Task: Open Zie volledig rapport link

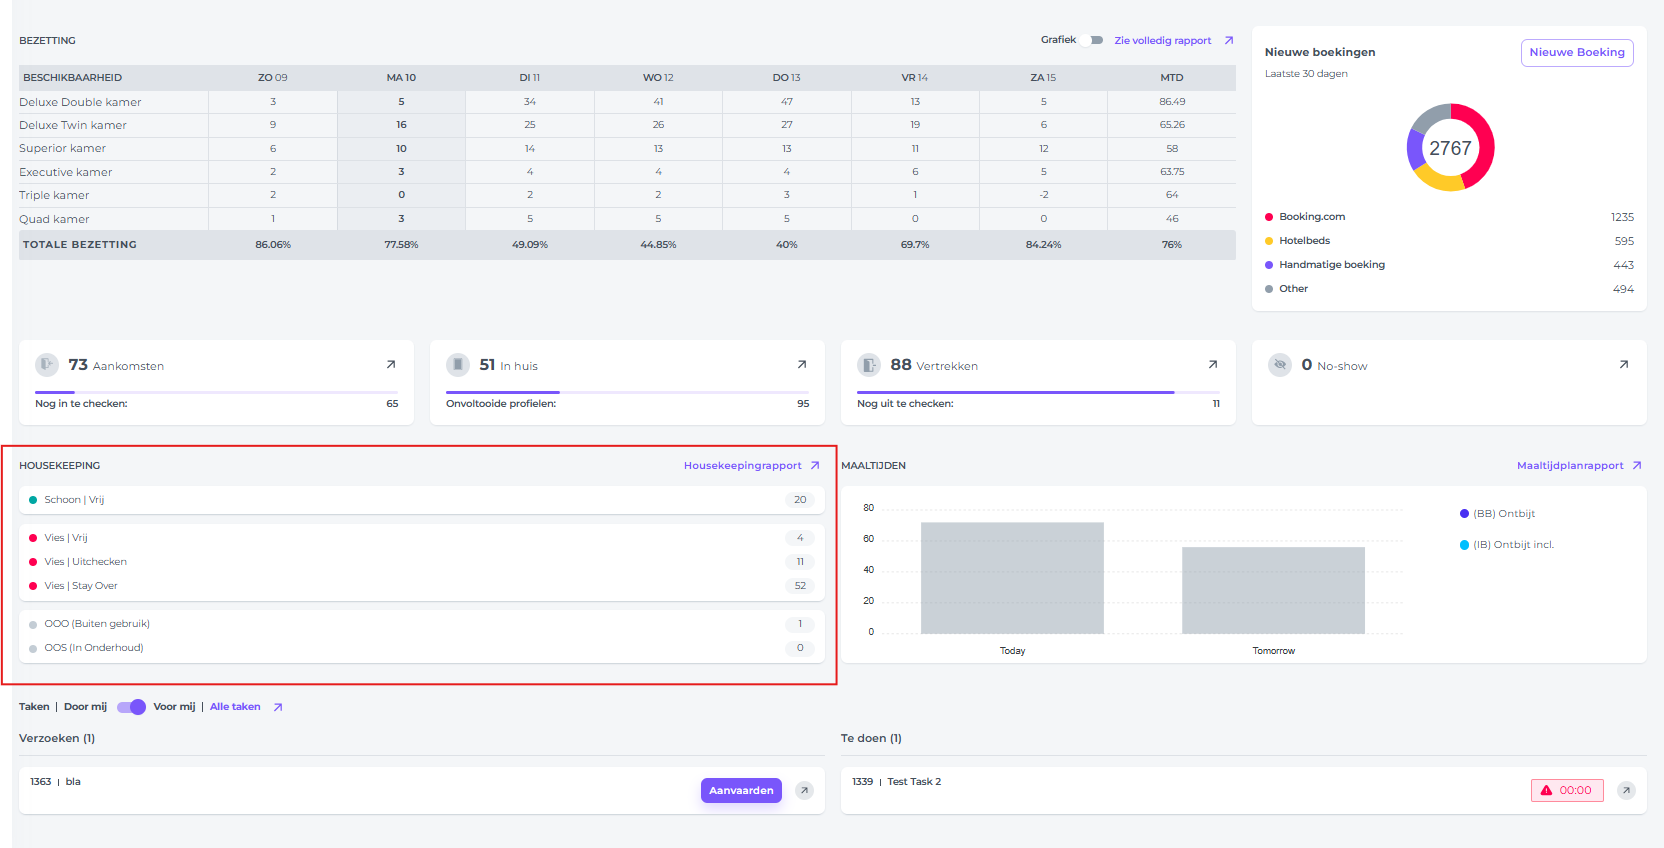Action: tap(1162, 41)
